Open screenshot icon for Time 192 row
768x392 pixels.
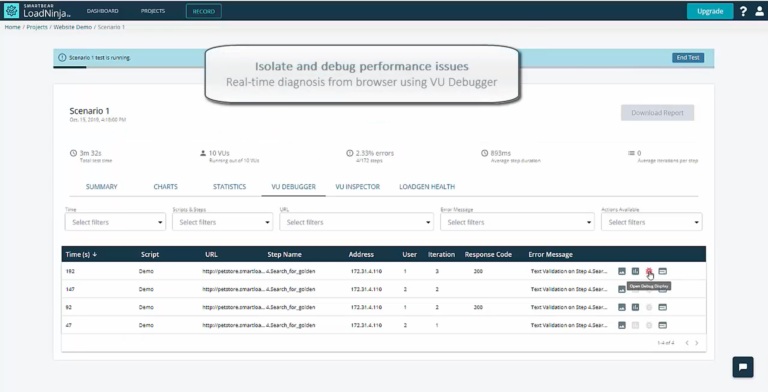tap(622, 271)
